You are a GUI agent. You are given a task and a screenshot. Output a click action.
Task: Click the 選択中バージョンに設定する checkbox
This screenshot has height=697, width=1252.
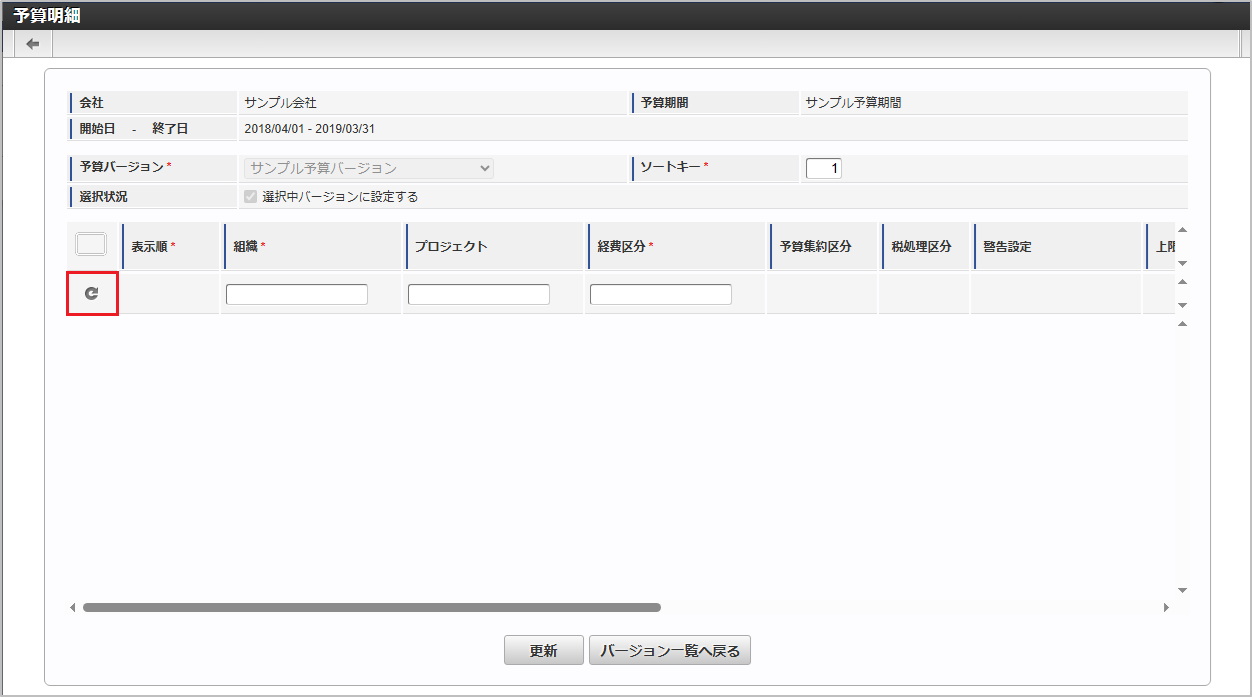coord(249,196)
